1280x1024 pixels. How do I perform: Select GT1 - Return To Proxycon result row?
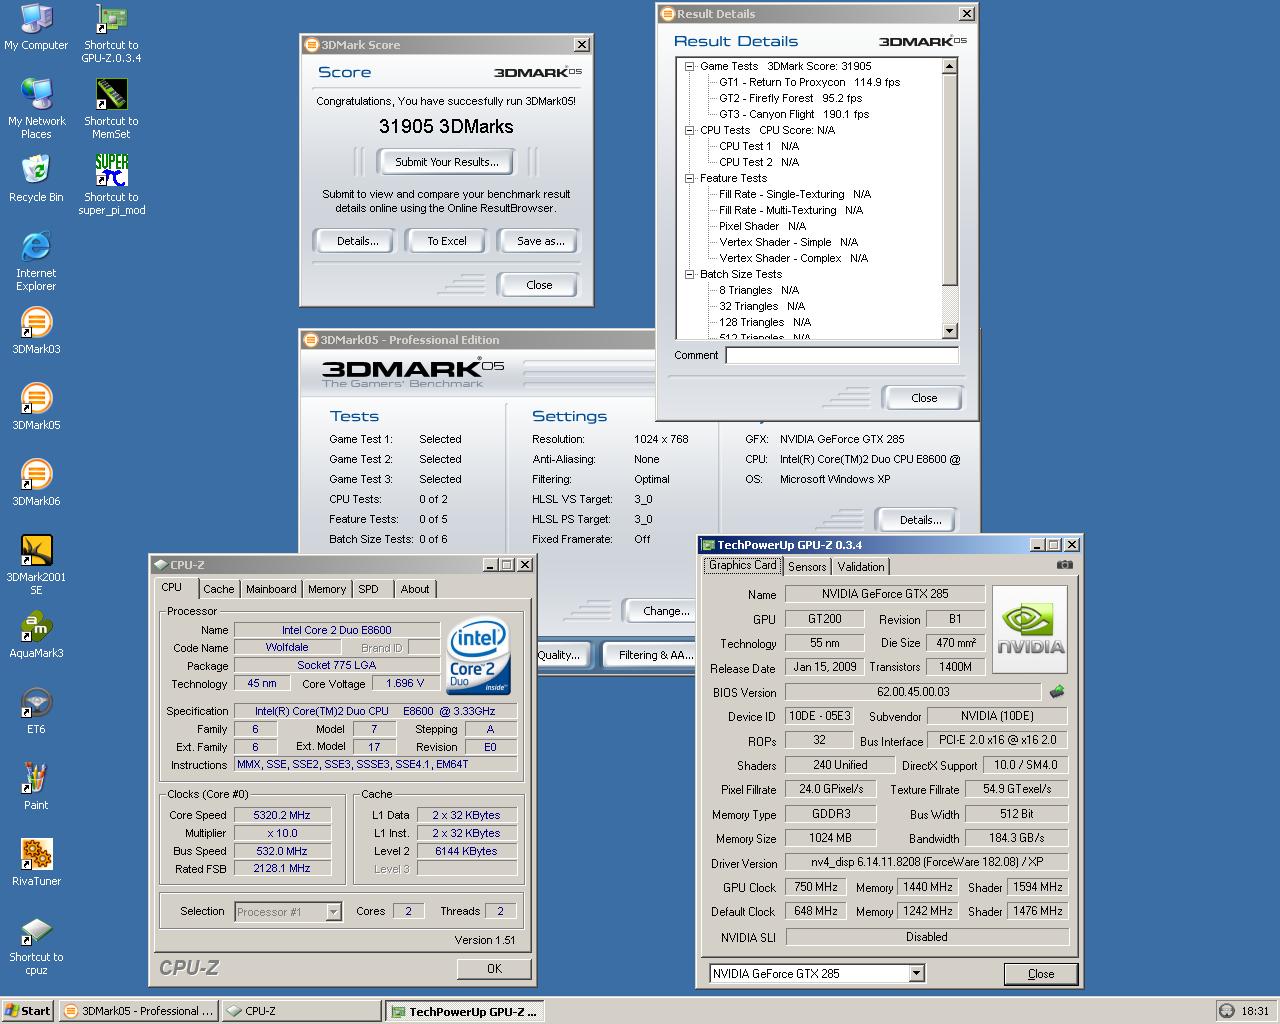(809, 82)
